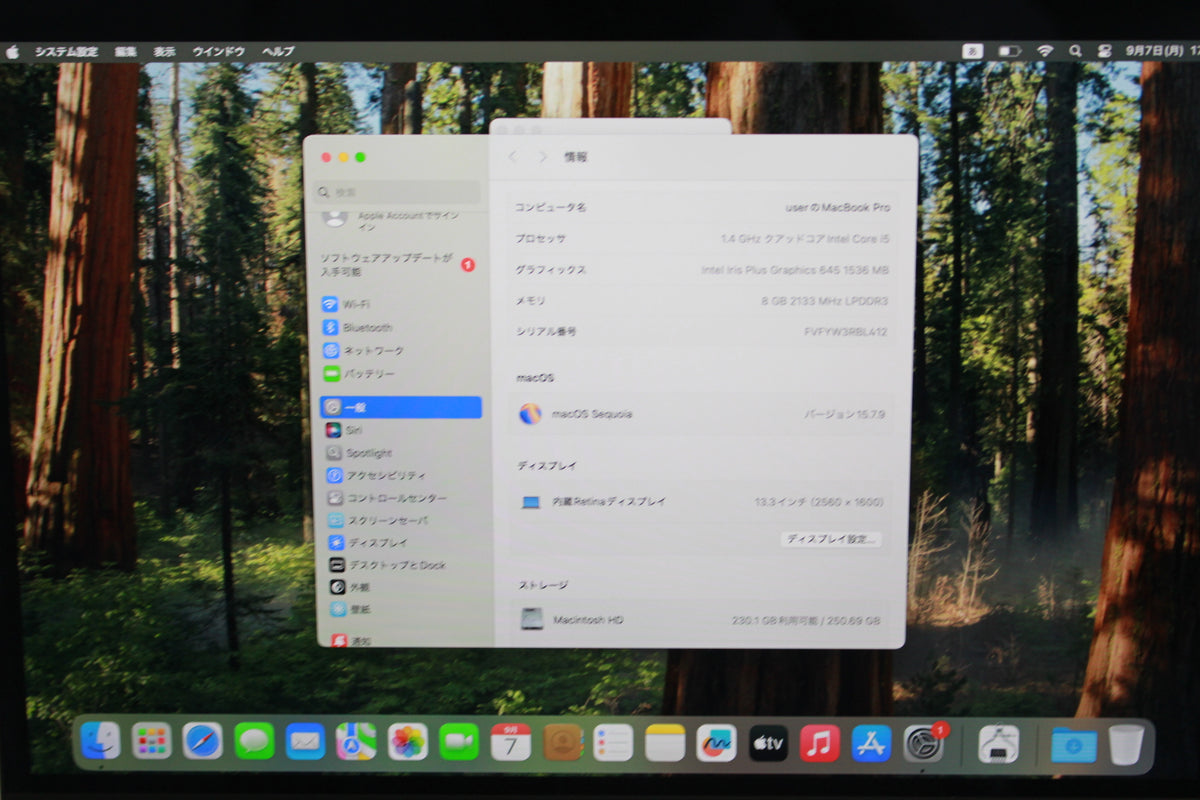Screen dimensions: 1200x800
Task: Open Messages from the Dock
Action: 254,741
